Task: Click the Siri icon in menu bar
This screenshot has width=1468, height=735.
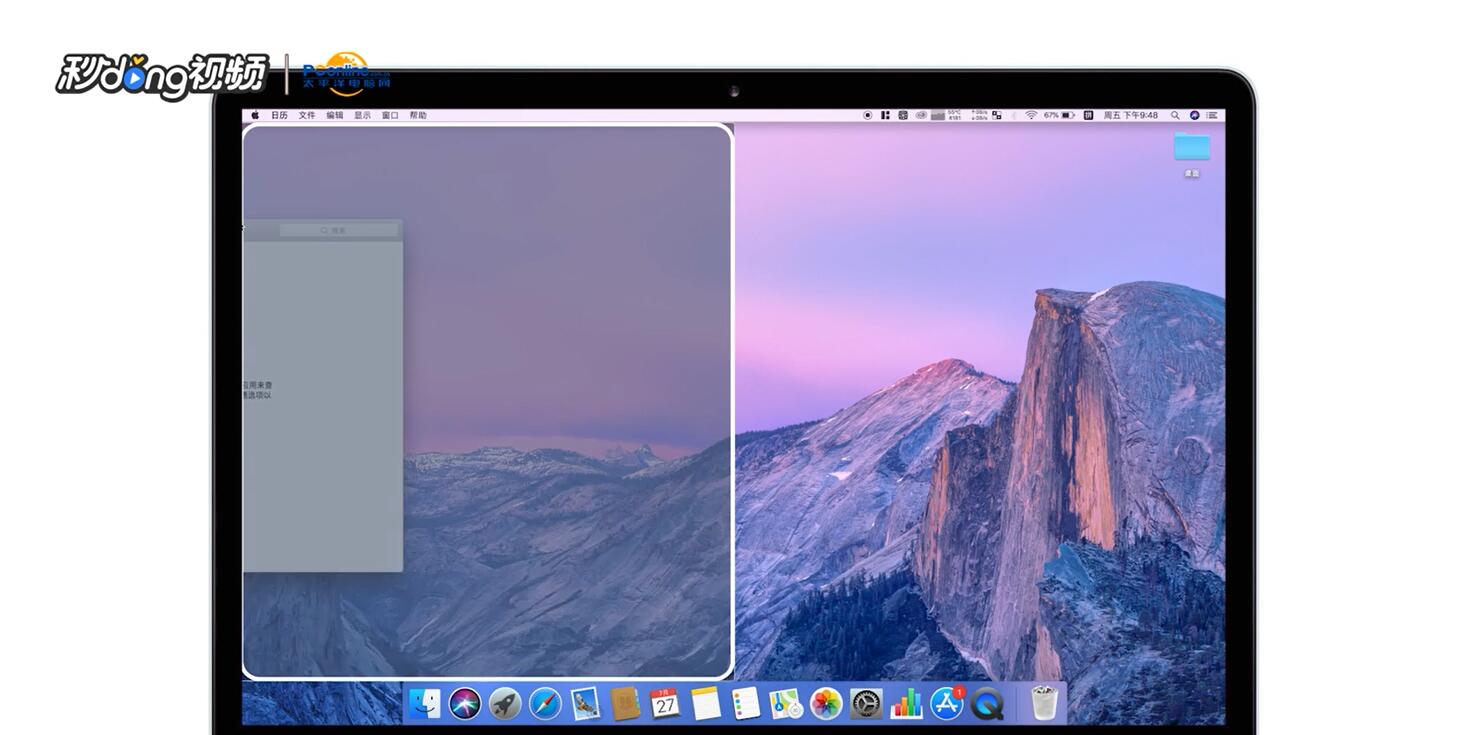Action: [x=1194, y=115]
